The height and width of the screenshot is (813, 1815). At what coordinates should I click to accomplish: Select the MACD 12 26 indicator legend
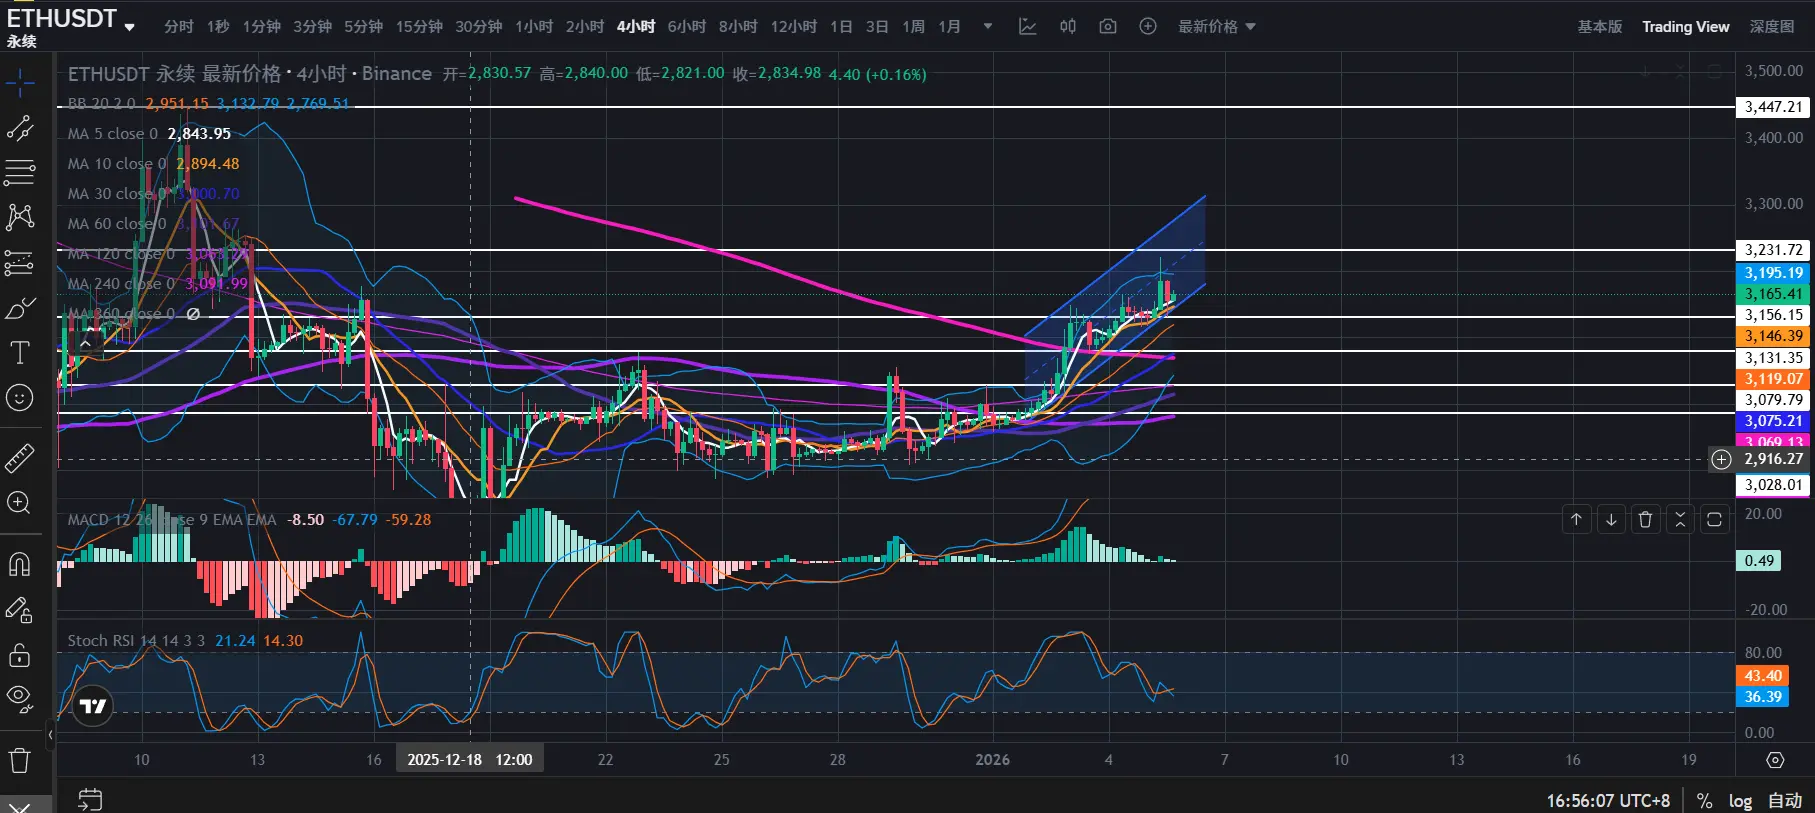[172, 520]
